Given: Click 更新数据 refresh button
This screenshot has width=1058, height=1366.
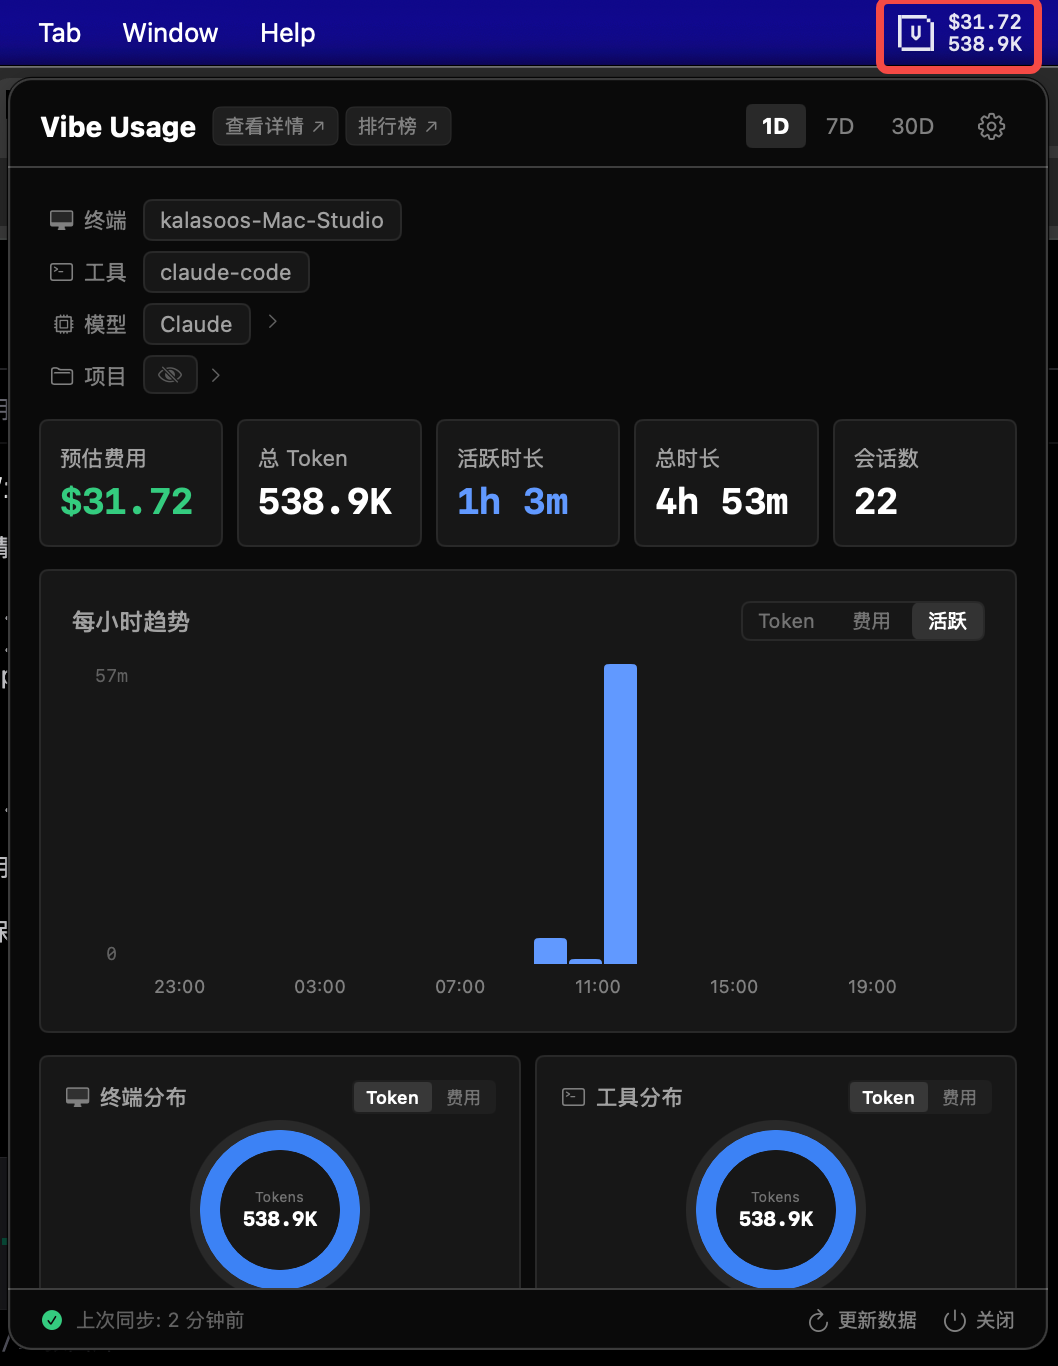Looking at the screenshot, I should (862, 1320).
